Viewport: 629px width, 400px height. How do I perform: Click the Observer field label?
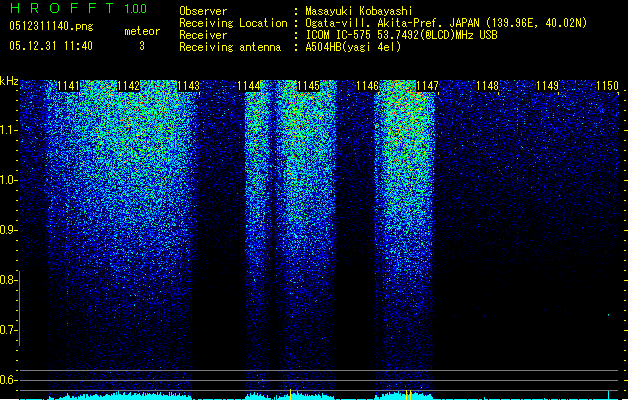pos(203,11)
